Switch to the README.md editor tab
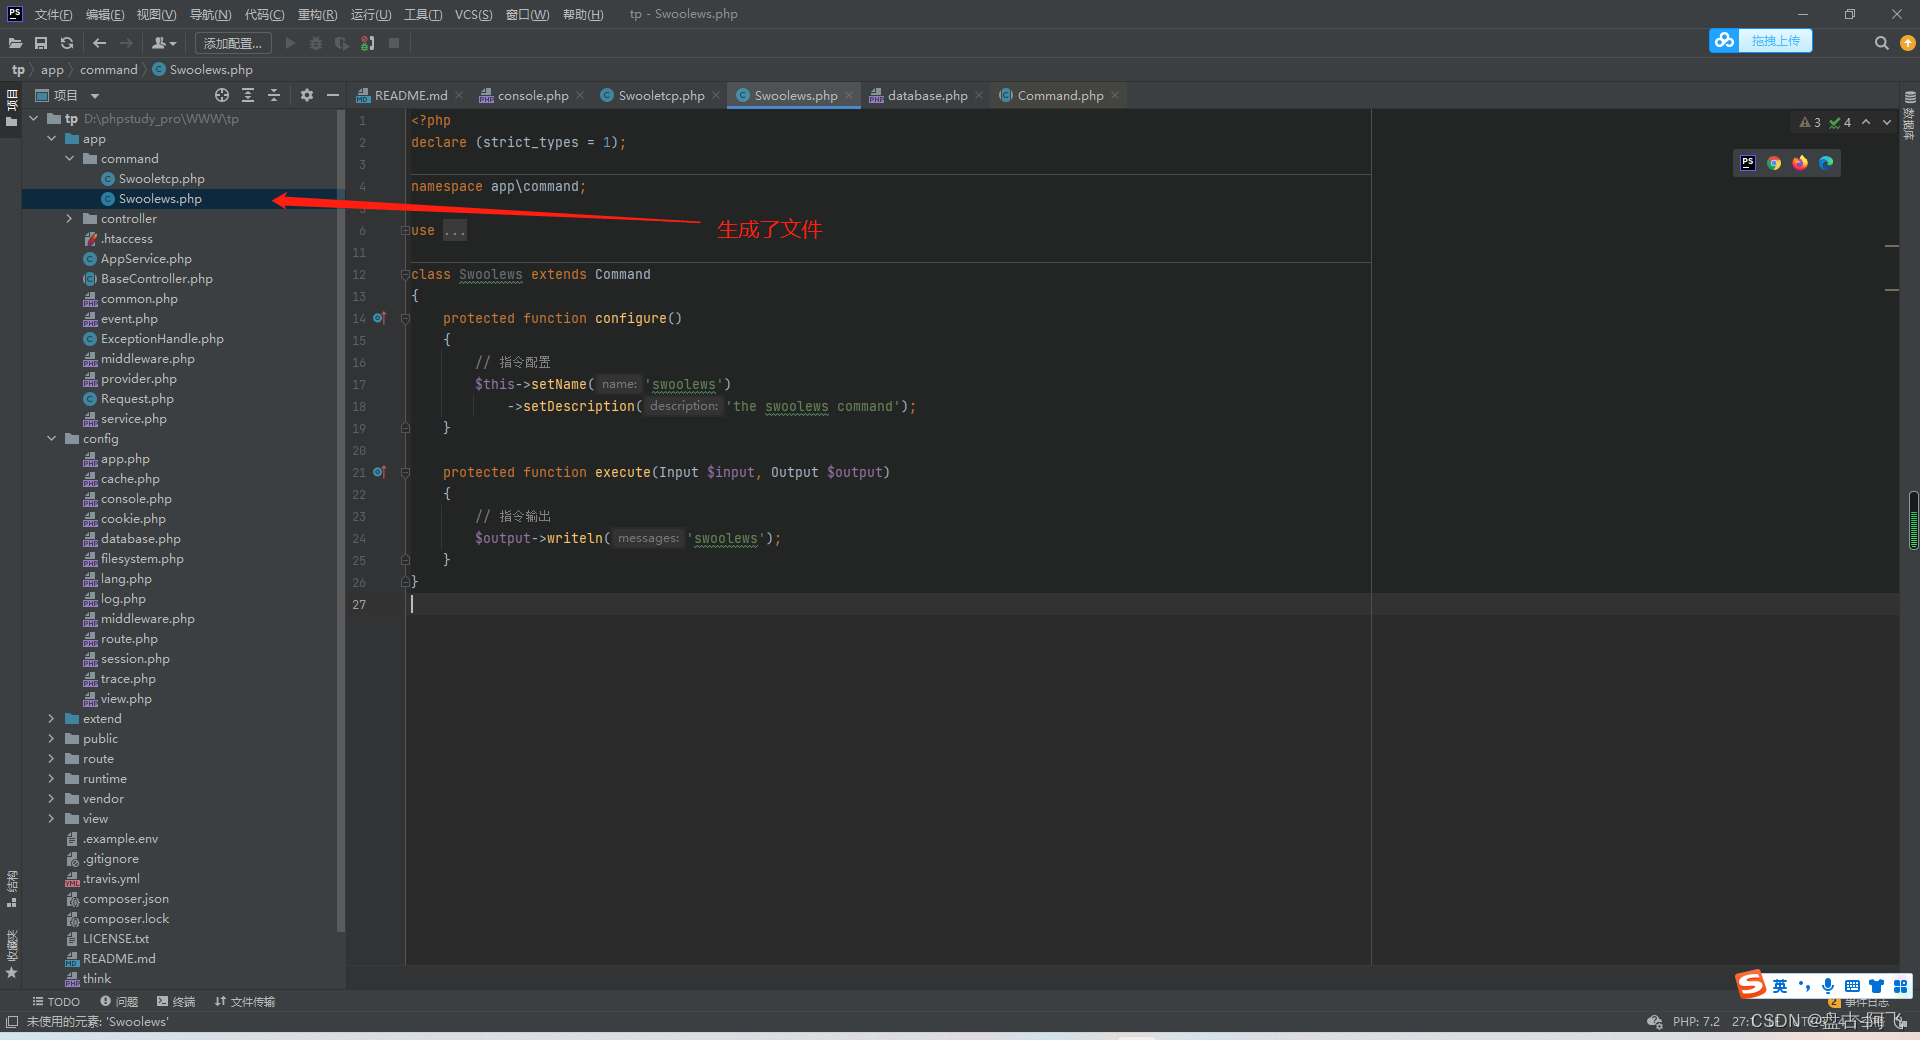1920x1040 pixels. click(411, 95)
